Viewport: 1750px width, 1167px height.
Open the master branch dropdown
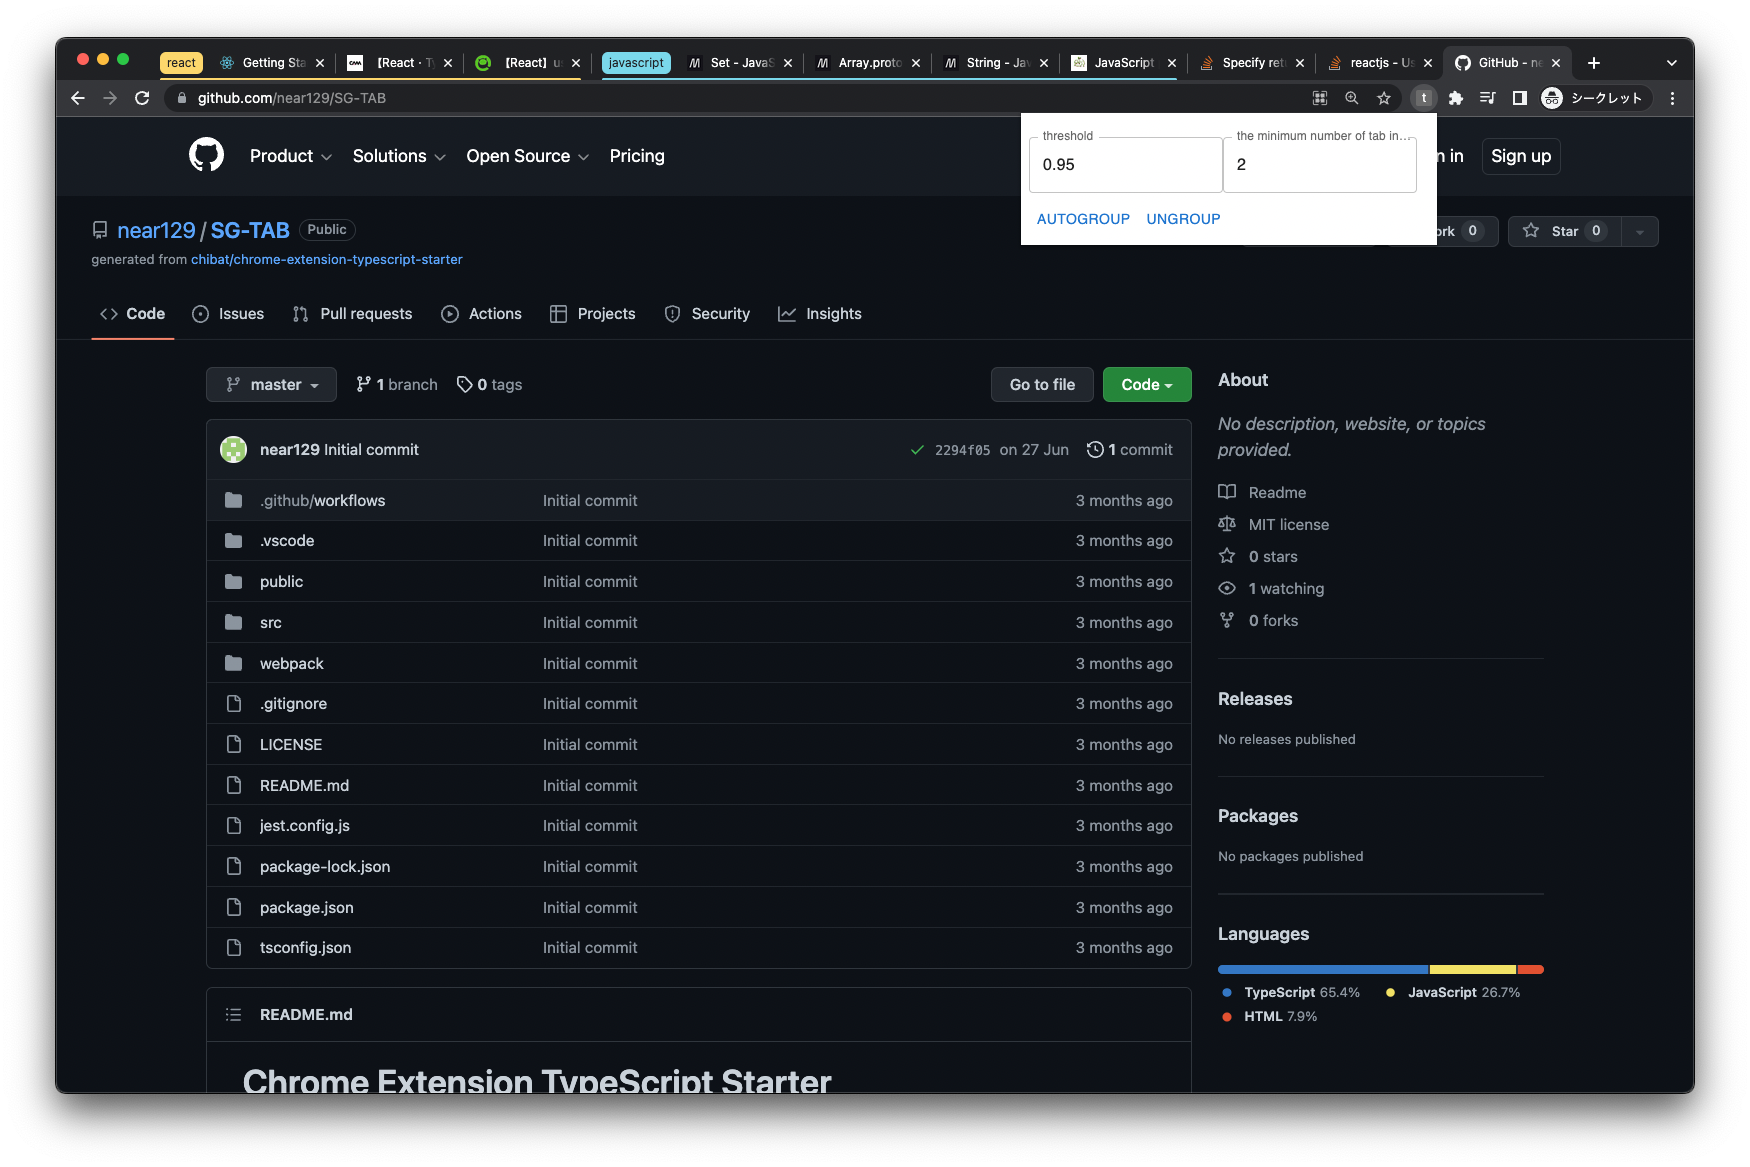pos(270,384)
